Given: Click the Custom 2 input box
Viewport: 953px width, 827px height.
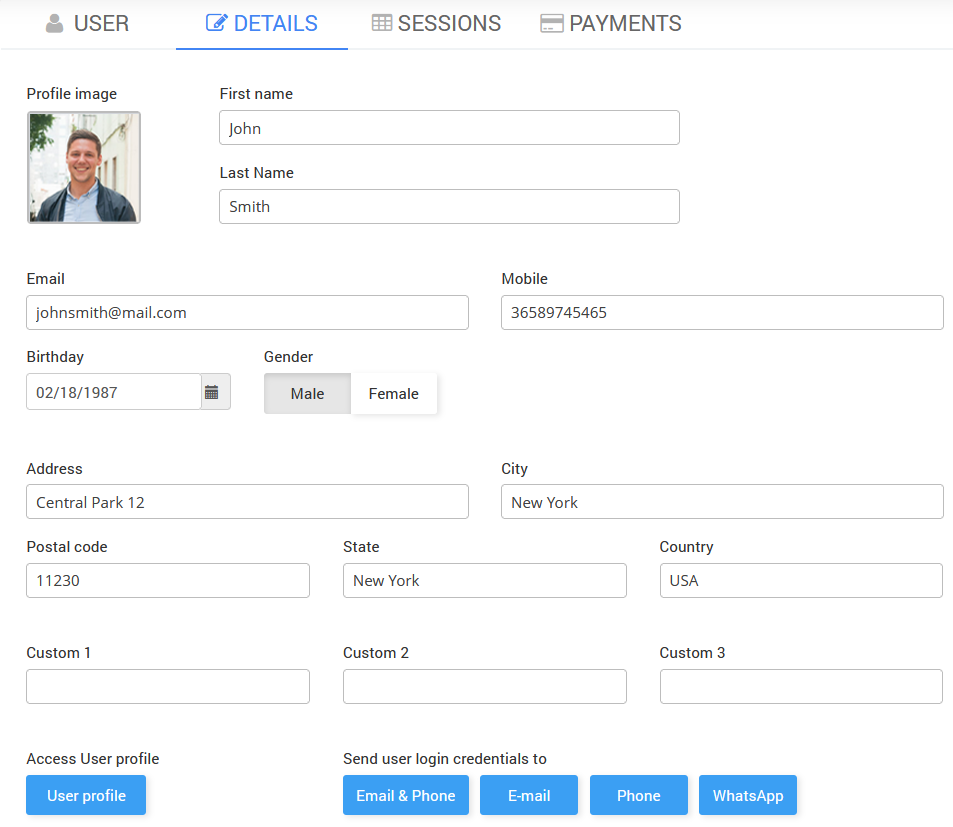Looking at the screenshot, I should [x=484, y=687].
